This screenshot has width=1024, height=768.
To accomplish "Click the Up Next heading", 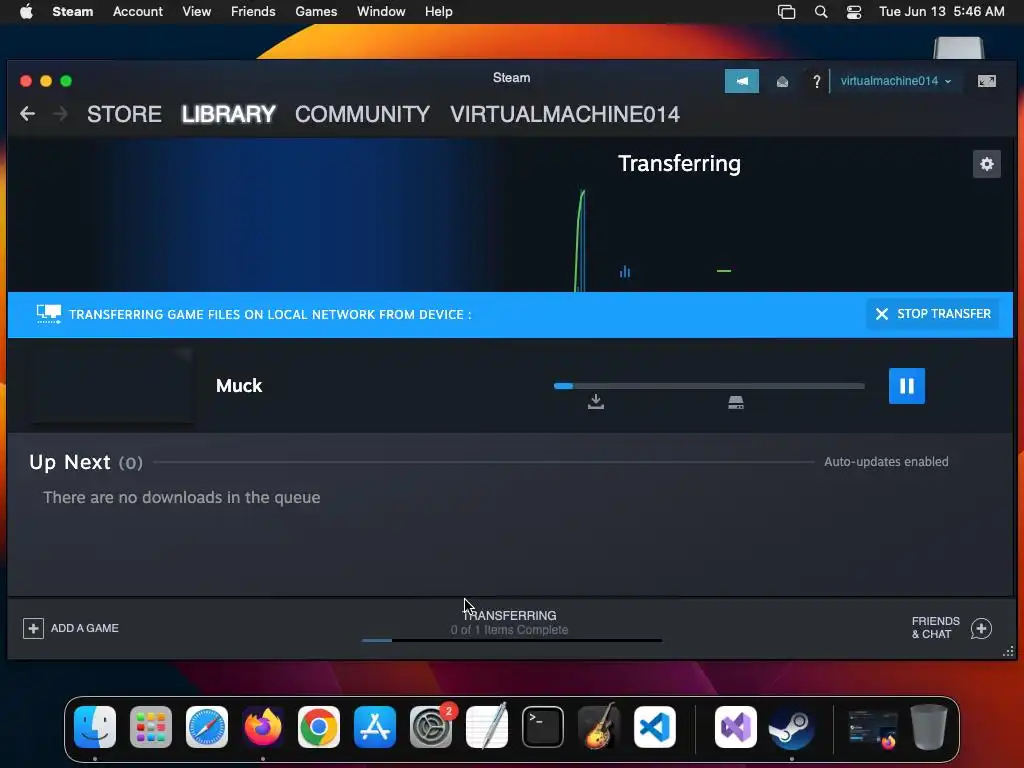I will tap(70, 462).
